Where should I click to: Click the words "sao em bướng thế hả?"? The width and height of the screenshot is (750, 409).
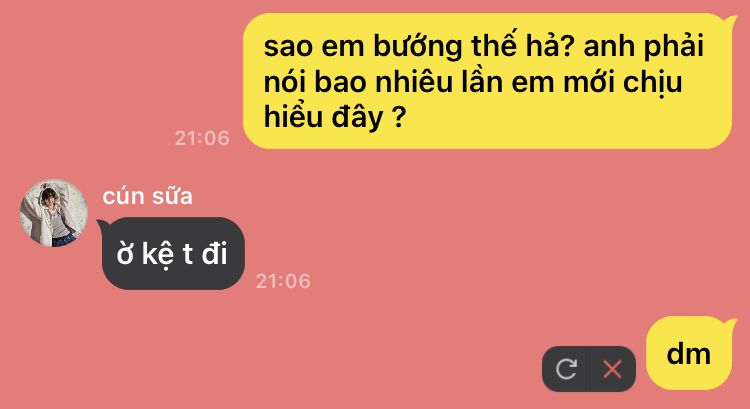click(x=419, y=45)
